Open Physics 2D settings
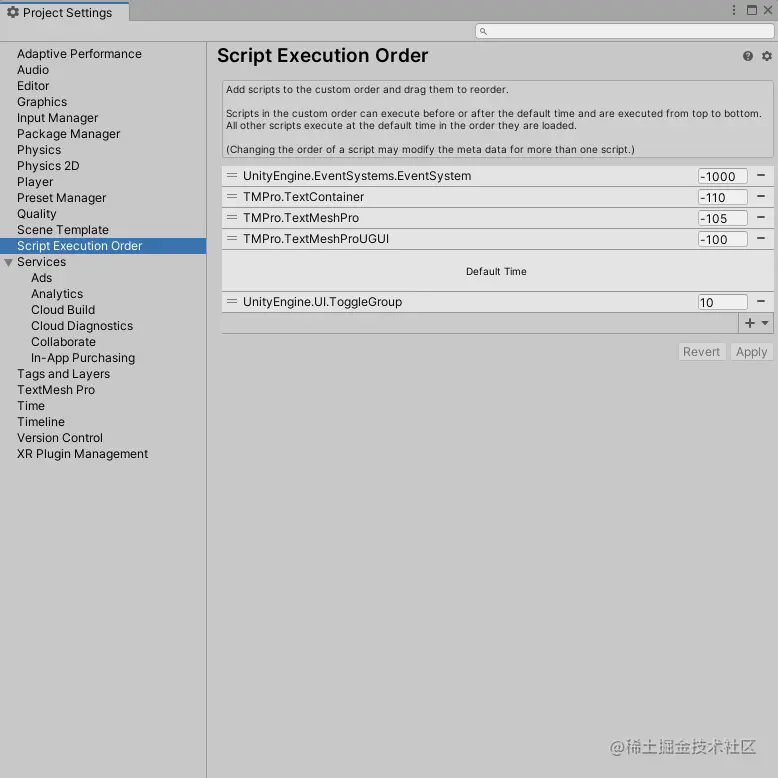This screenshot has width=778, height=778. click(48, 165)
